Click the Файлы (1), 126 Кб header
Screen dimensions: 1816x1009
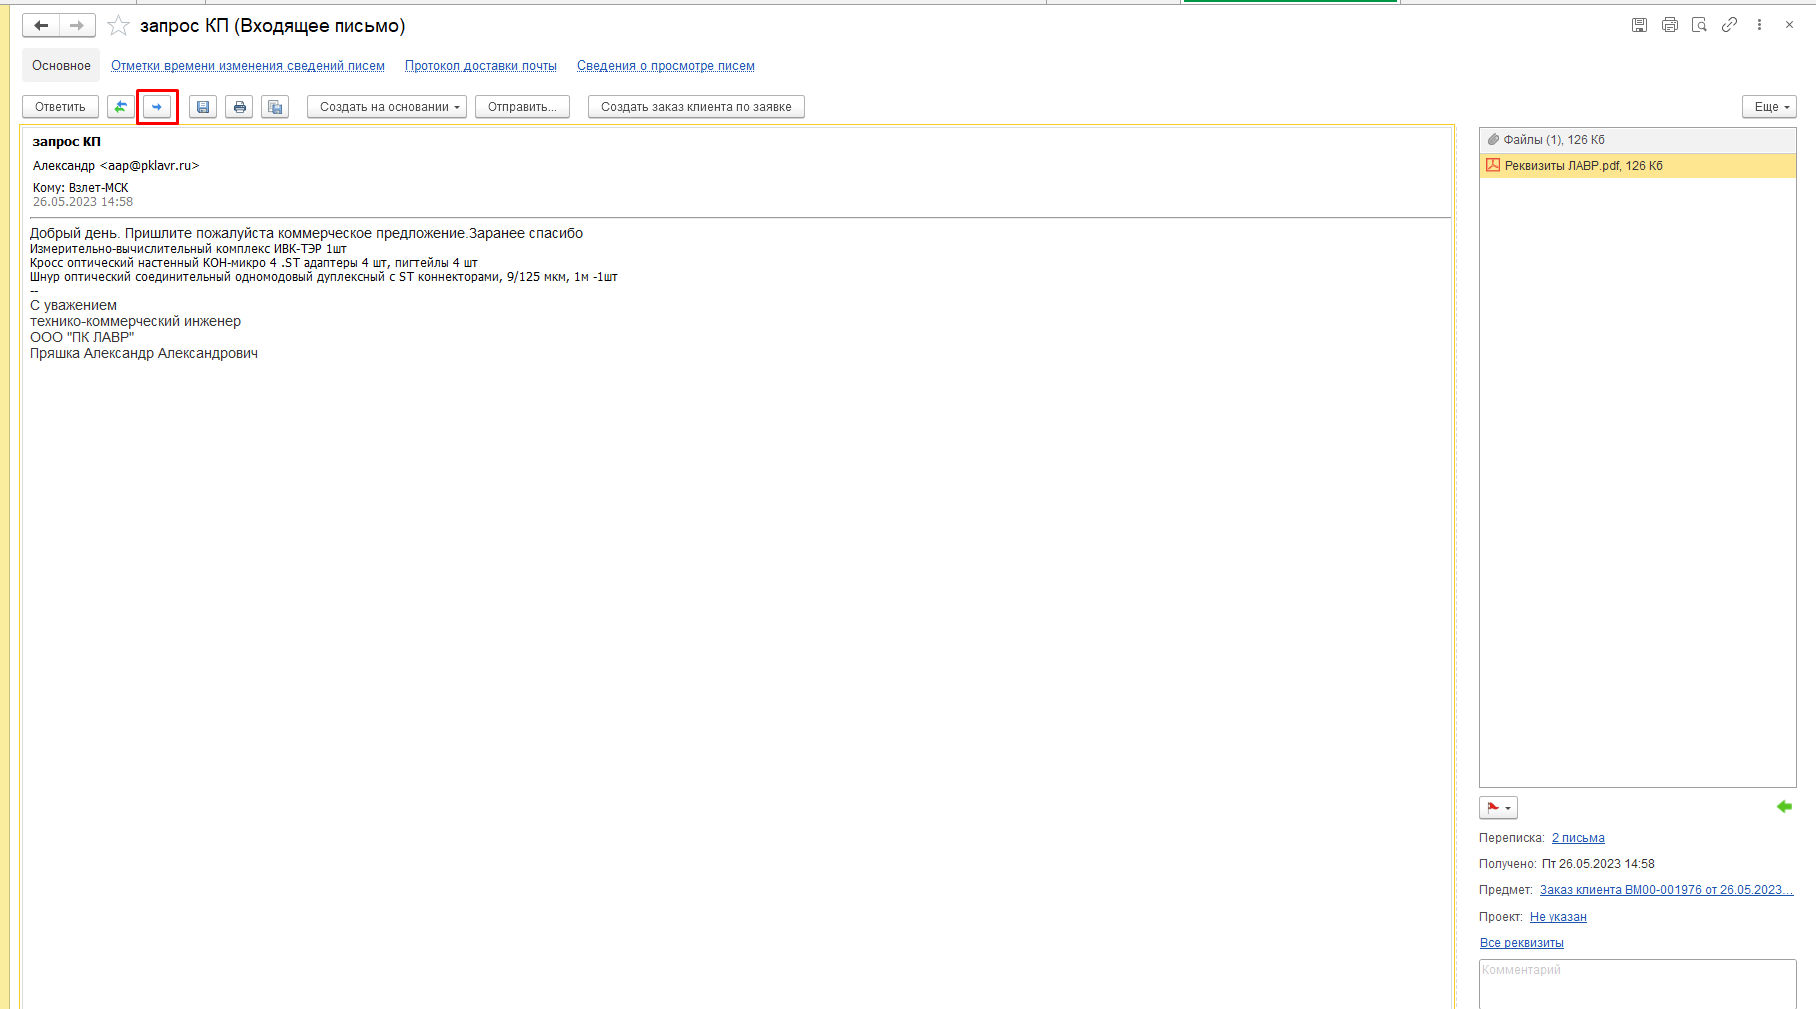click(x=1638, y=140)
